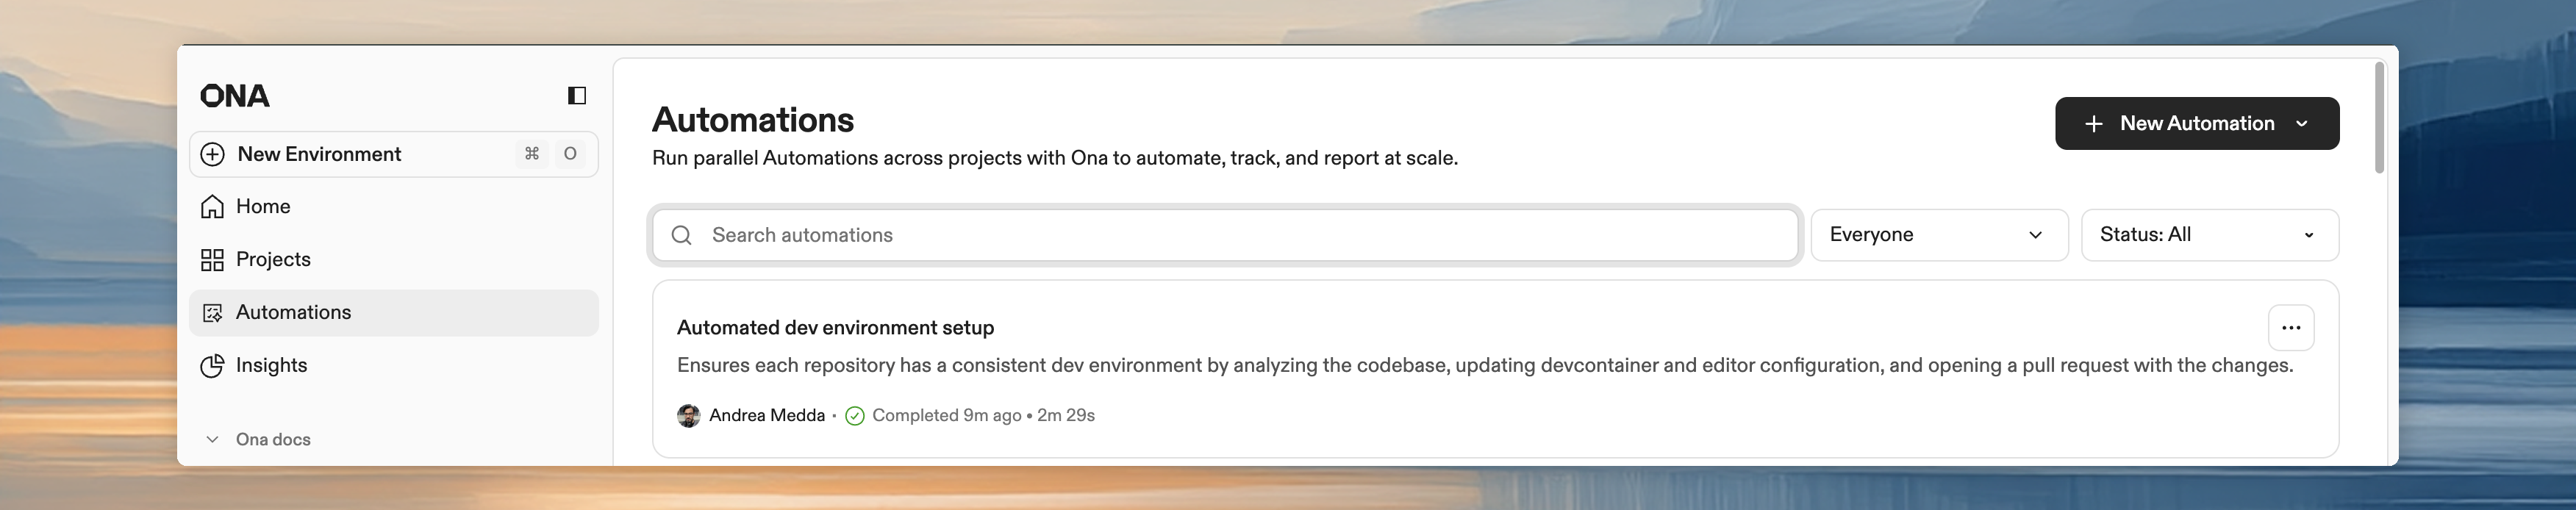Open the Status: All dropdown
Screen dimensions: 2576x510
[x=2209, y=234]
